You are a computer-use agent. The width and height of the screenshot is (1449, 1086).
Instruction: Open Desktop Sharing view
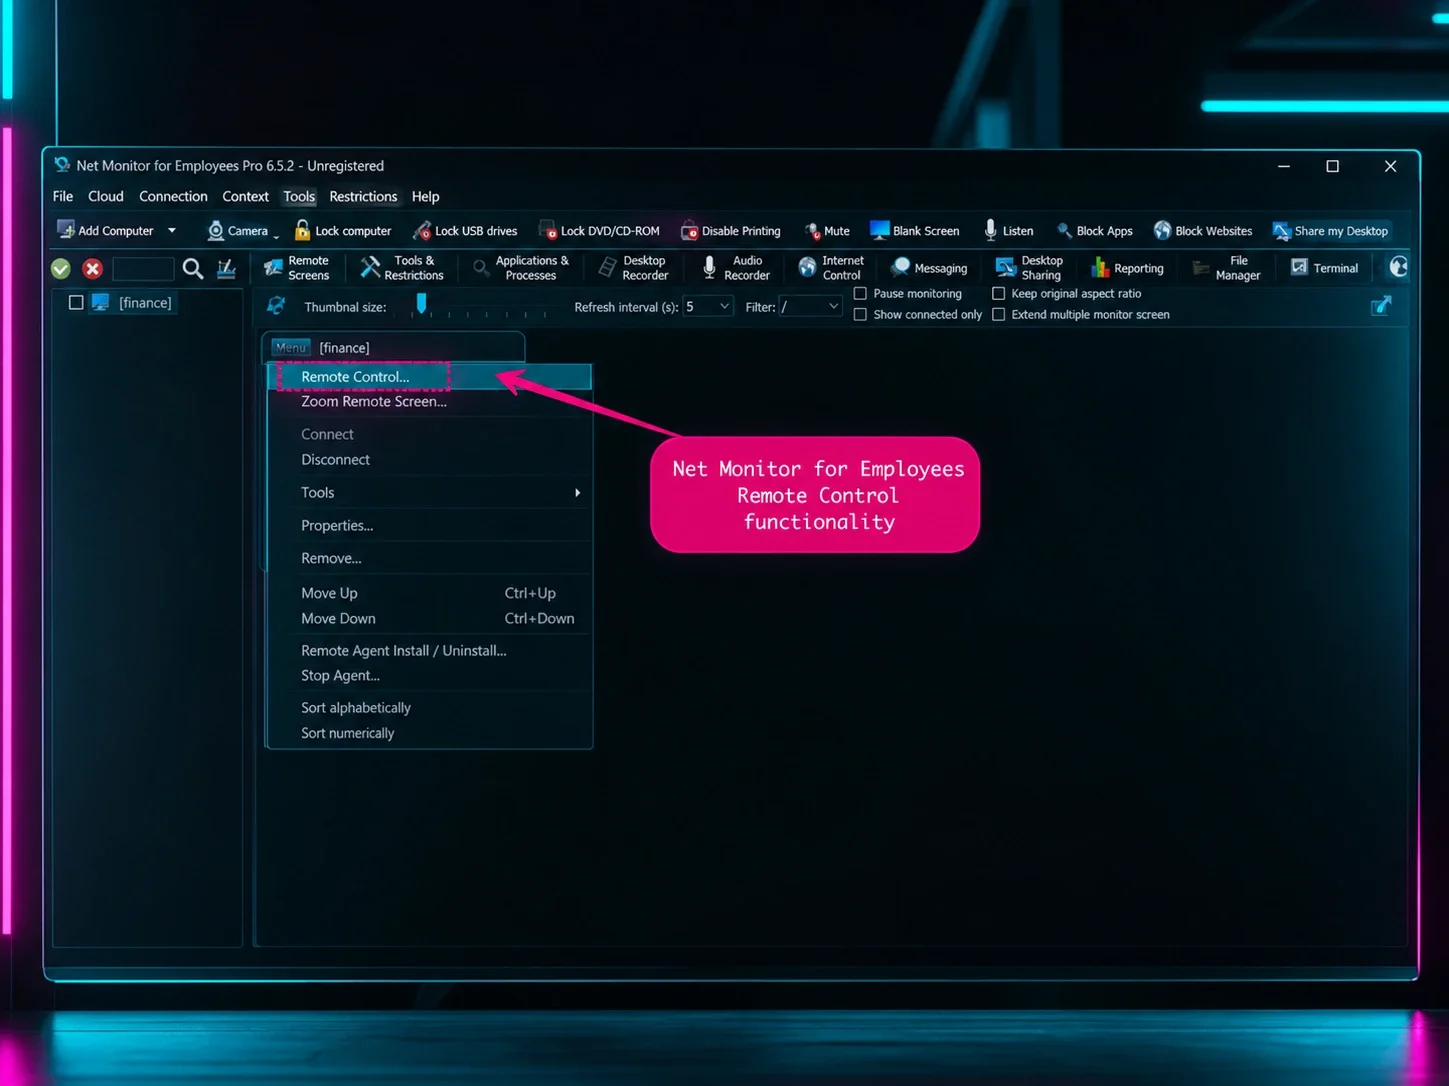click(x=1030, y=268)
